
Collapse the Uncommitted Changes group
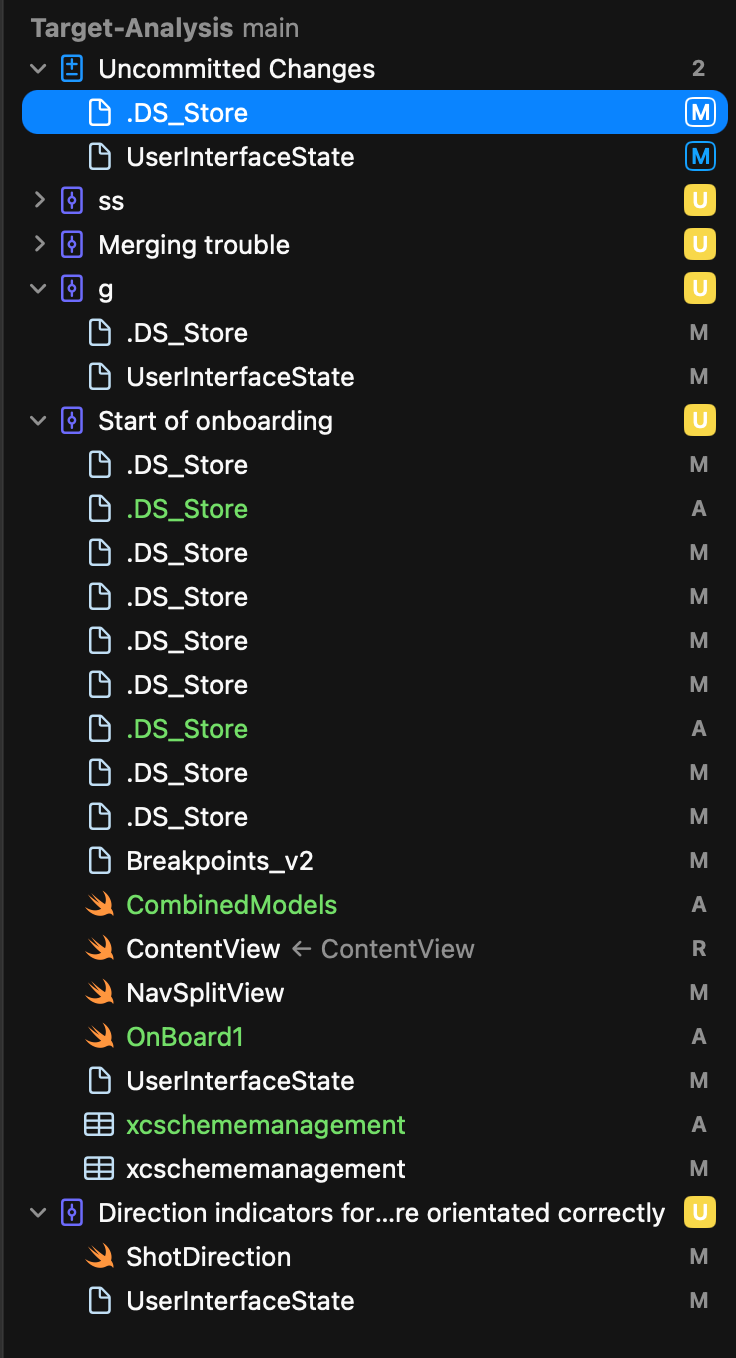click(39, 69)
